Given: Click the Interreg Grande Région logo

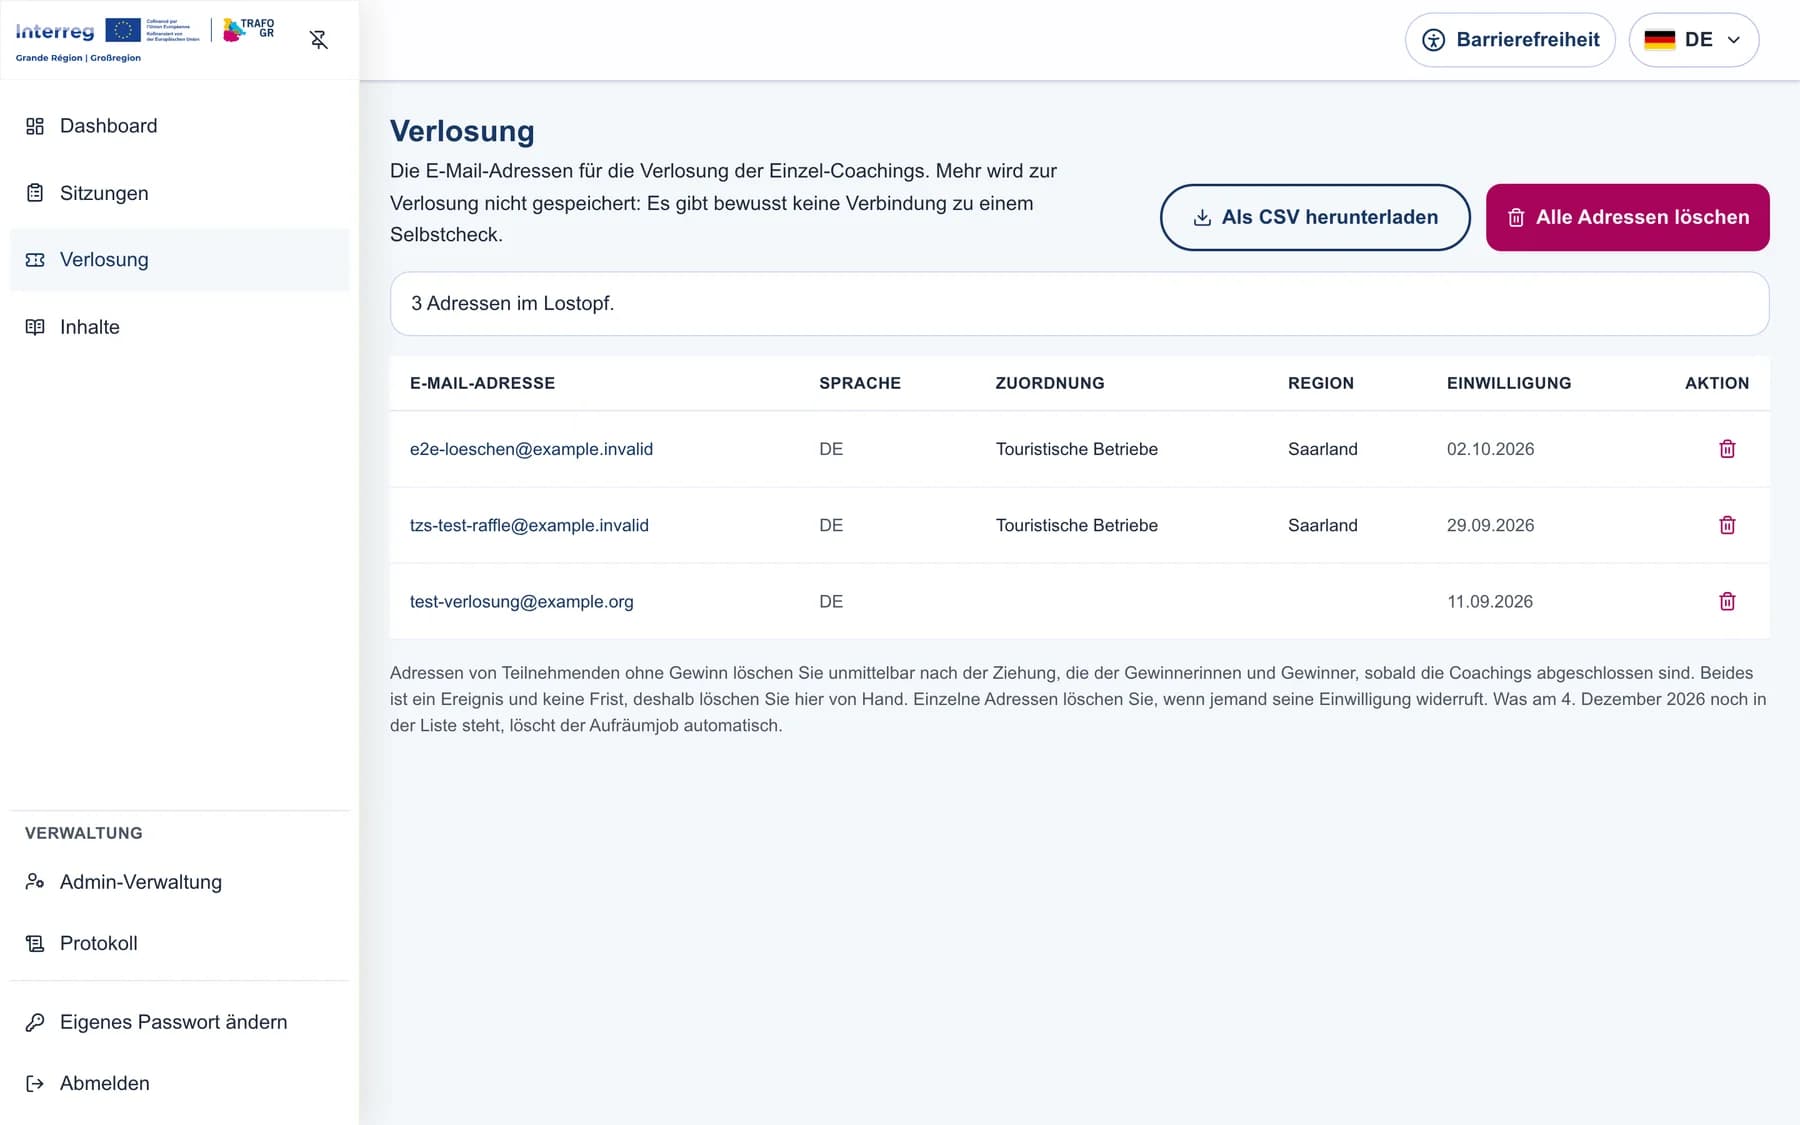Looking at the screenshot, I should tap(107, 39).
